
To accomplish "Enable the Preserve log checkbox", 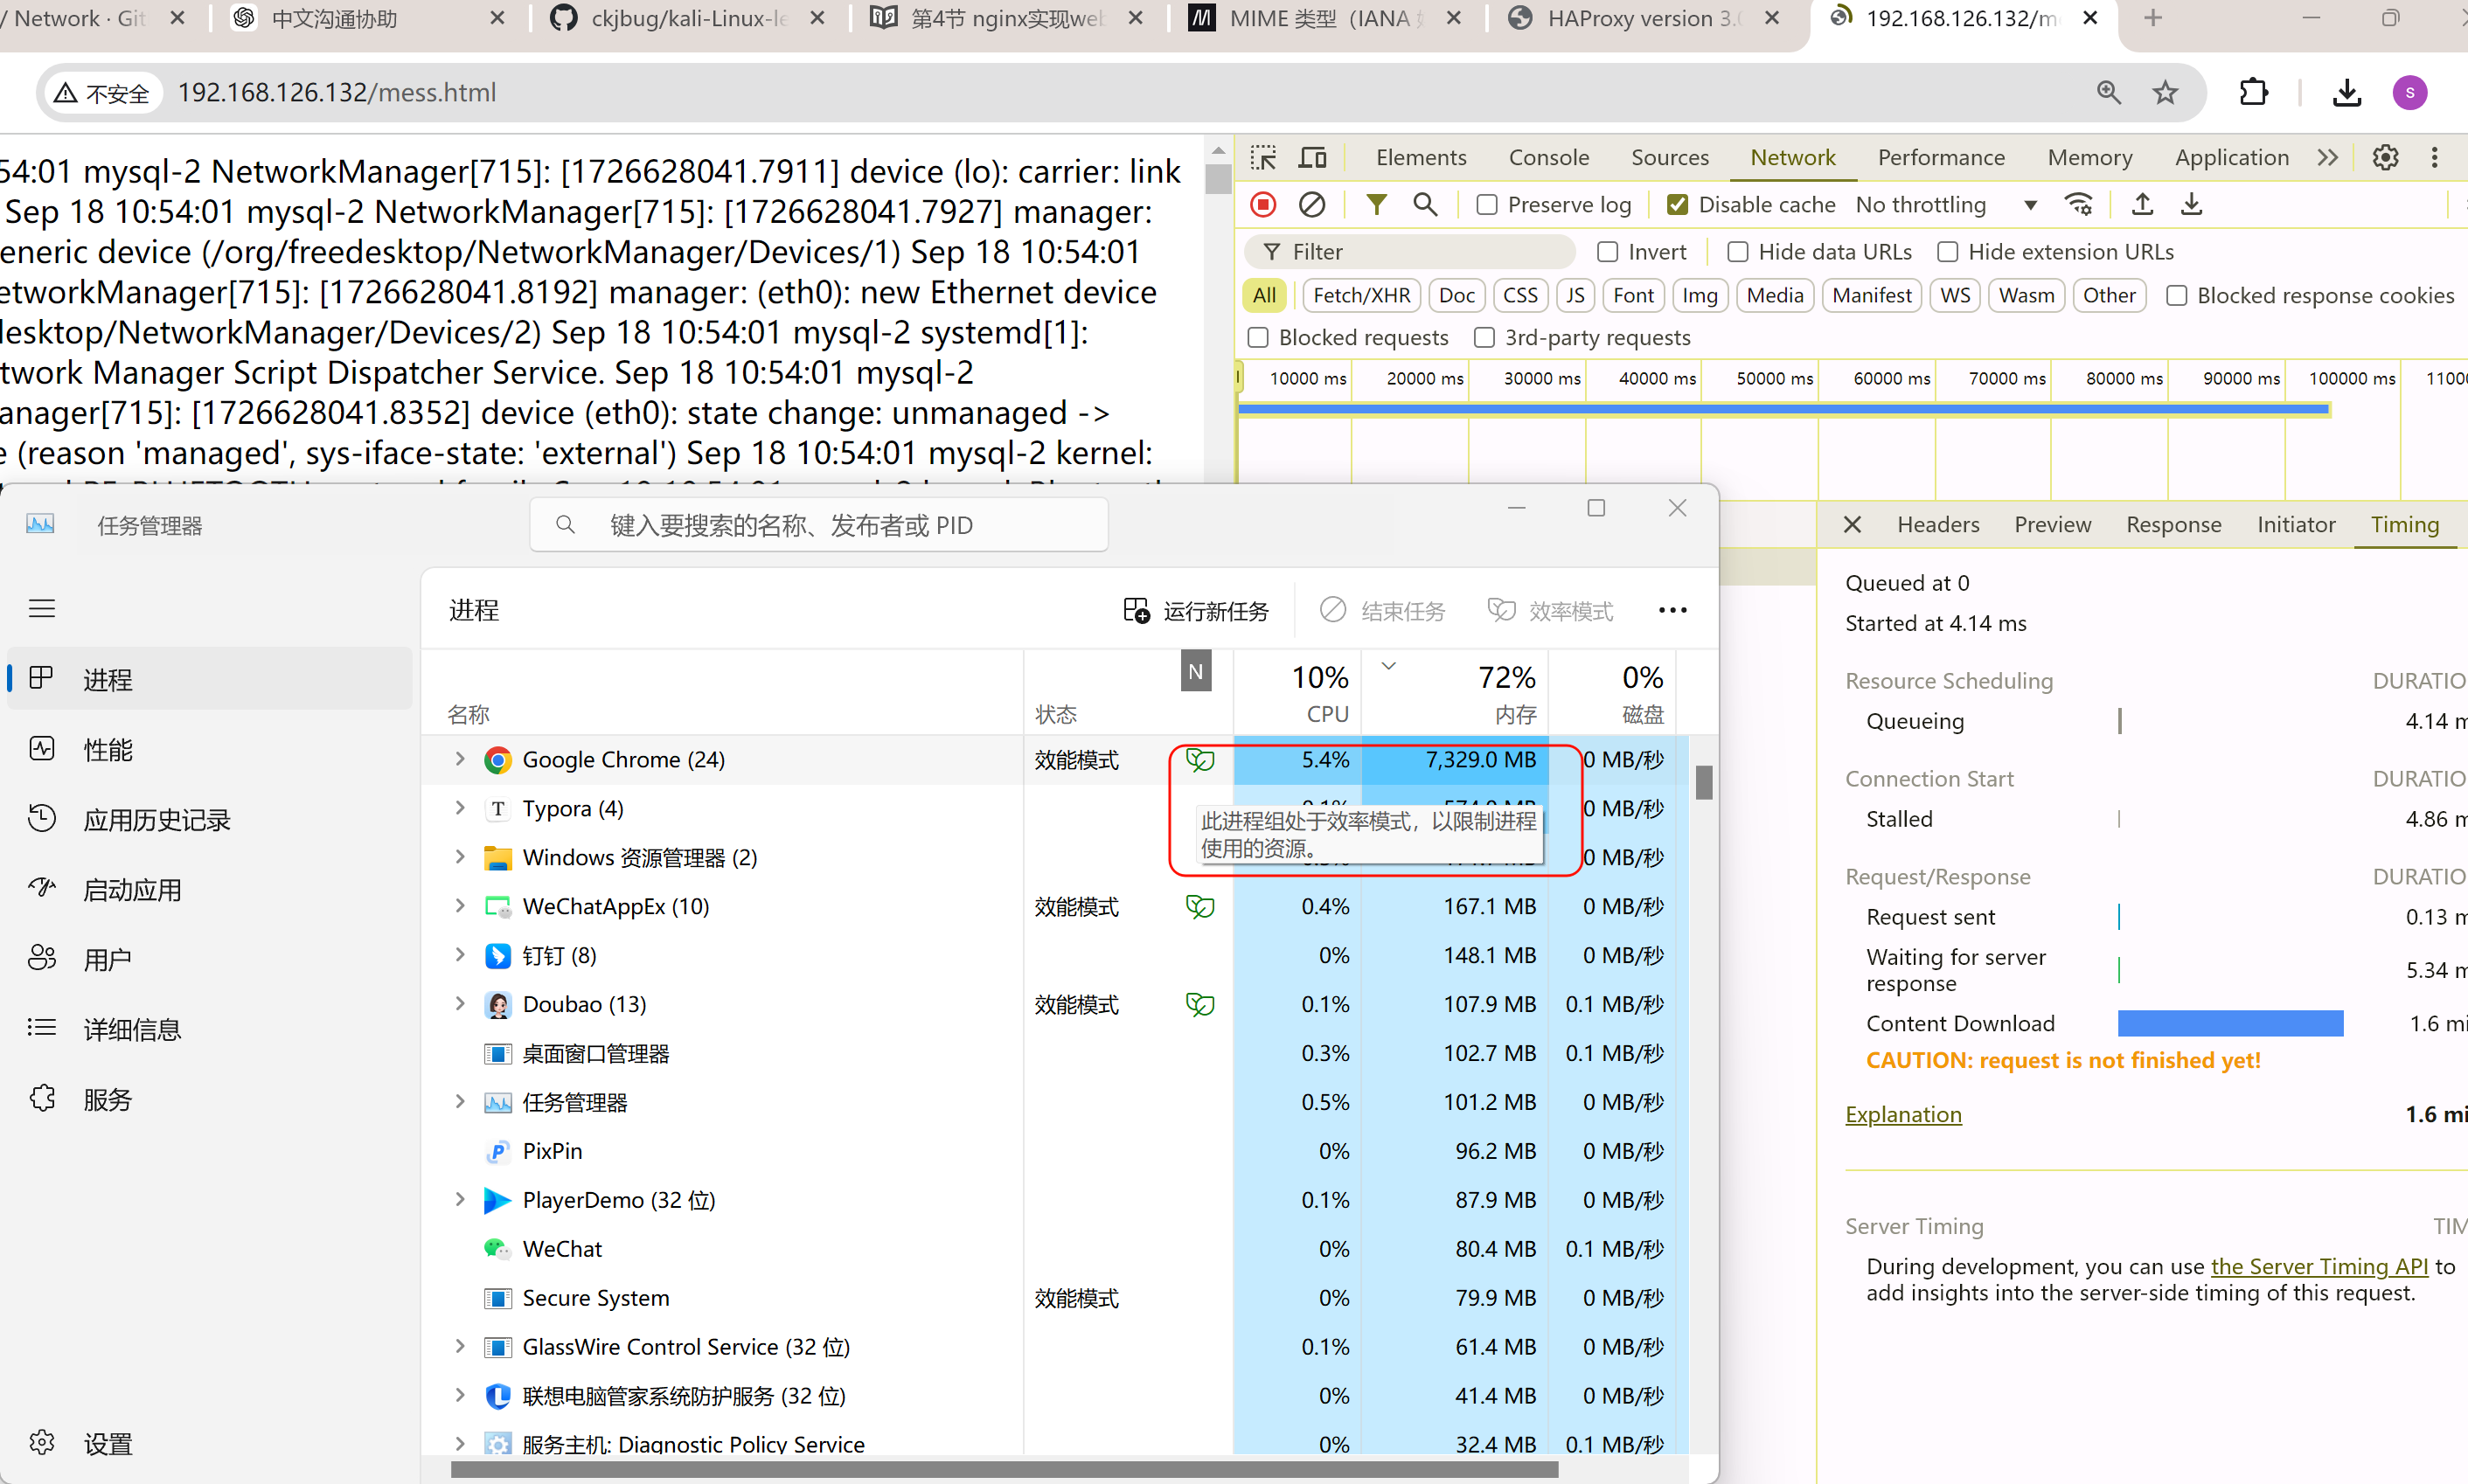I will point(1487,205).
